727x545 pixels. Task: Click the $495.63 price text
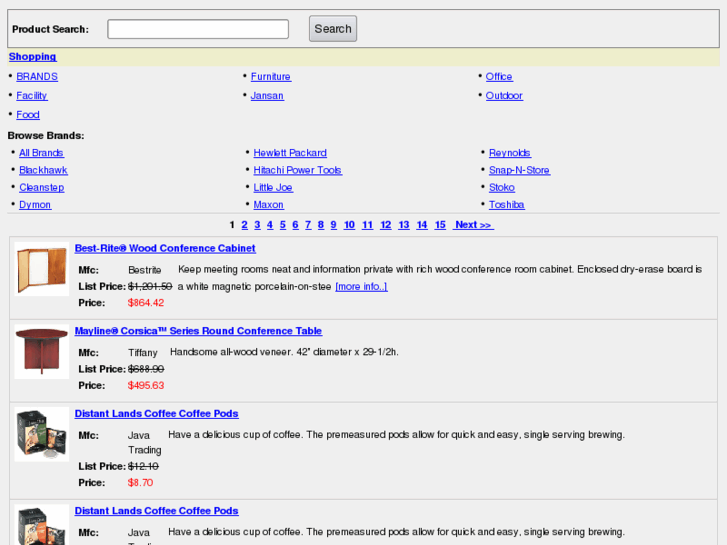click(146, 385)
